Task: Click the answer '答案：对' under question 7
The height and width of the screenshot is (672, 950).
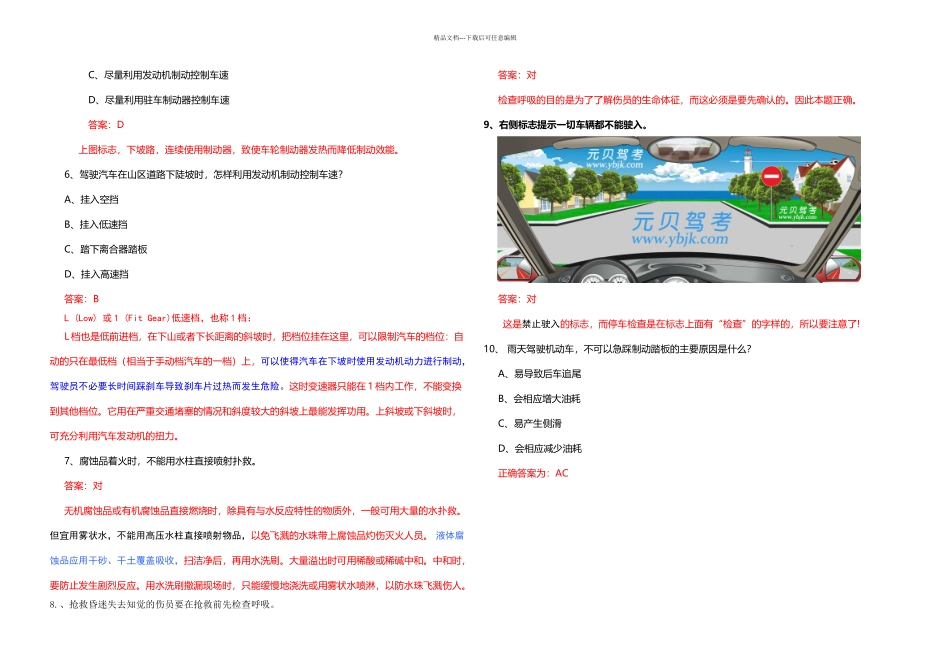Action: [83, 486]
